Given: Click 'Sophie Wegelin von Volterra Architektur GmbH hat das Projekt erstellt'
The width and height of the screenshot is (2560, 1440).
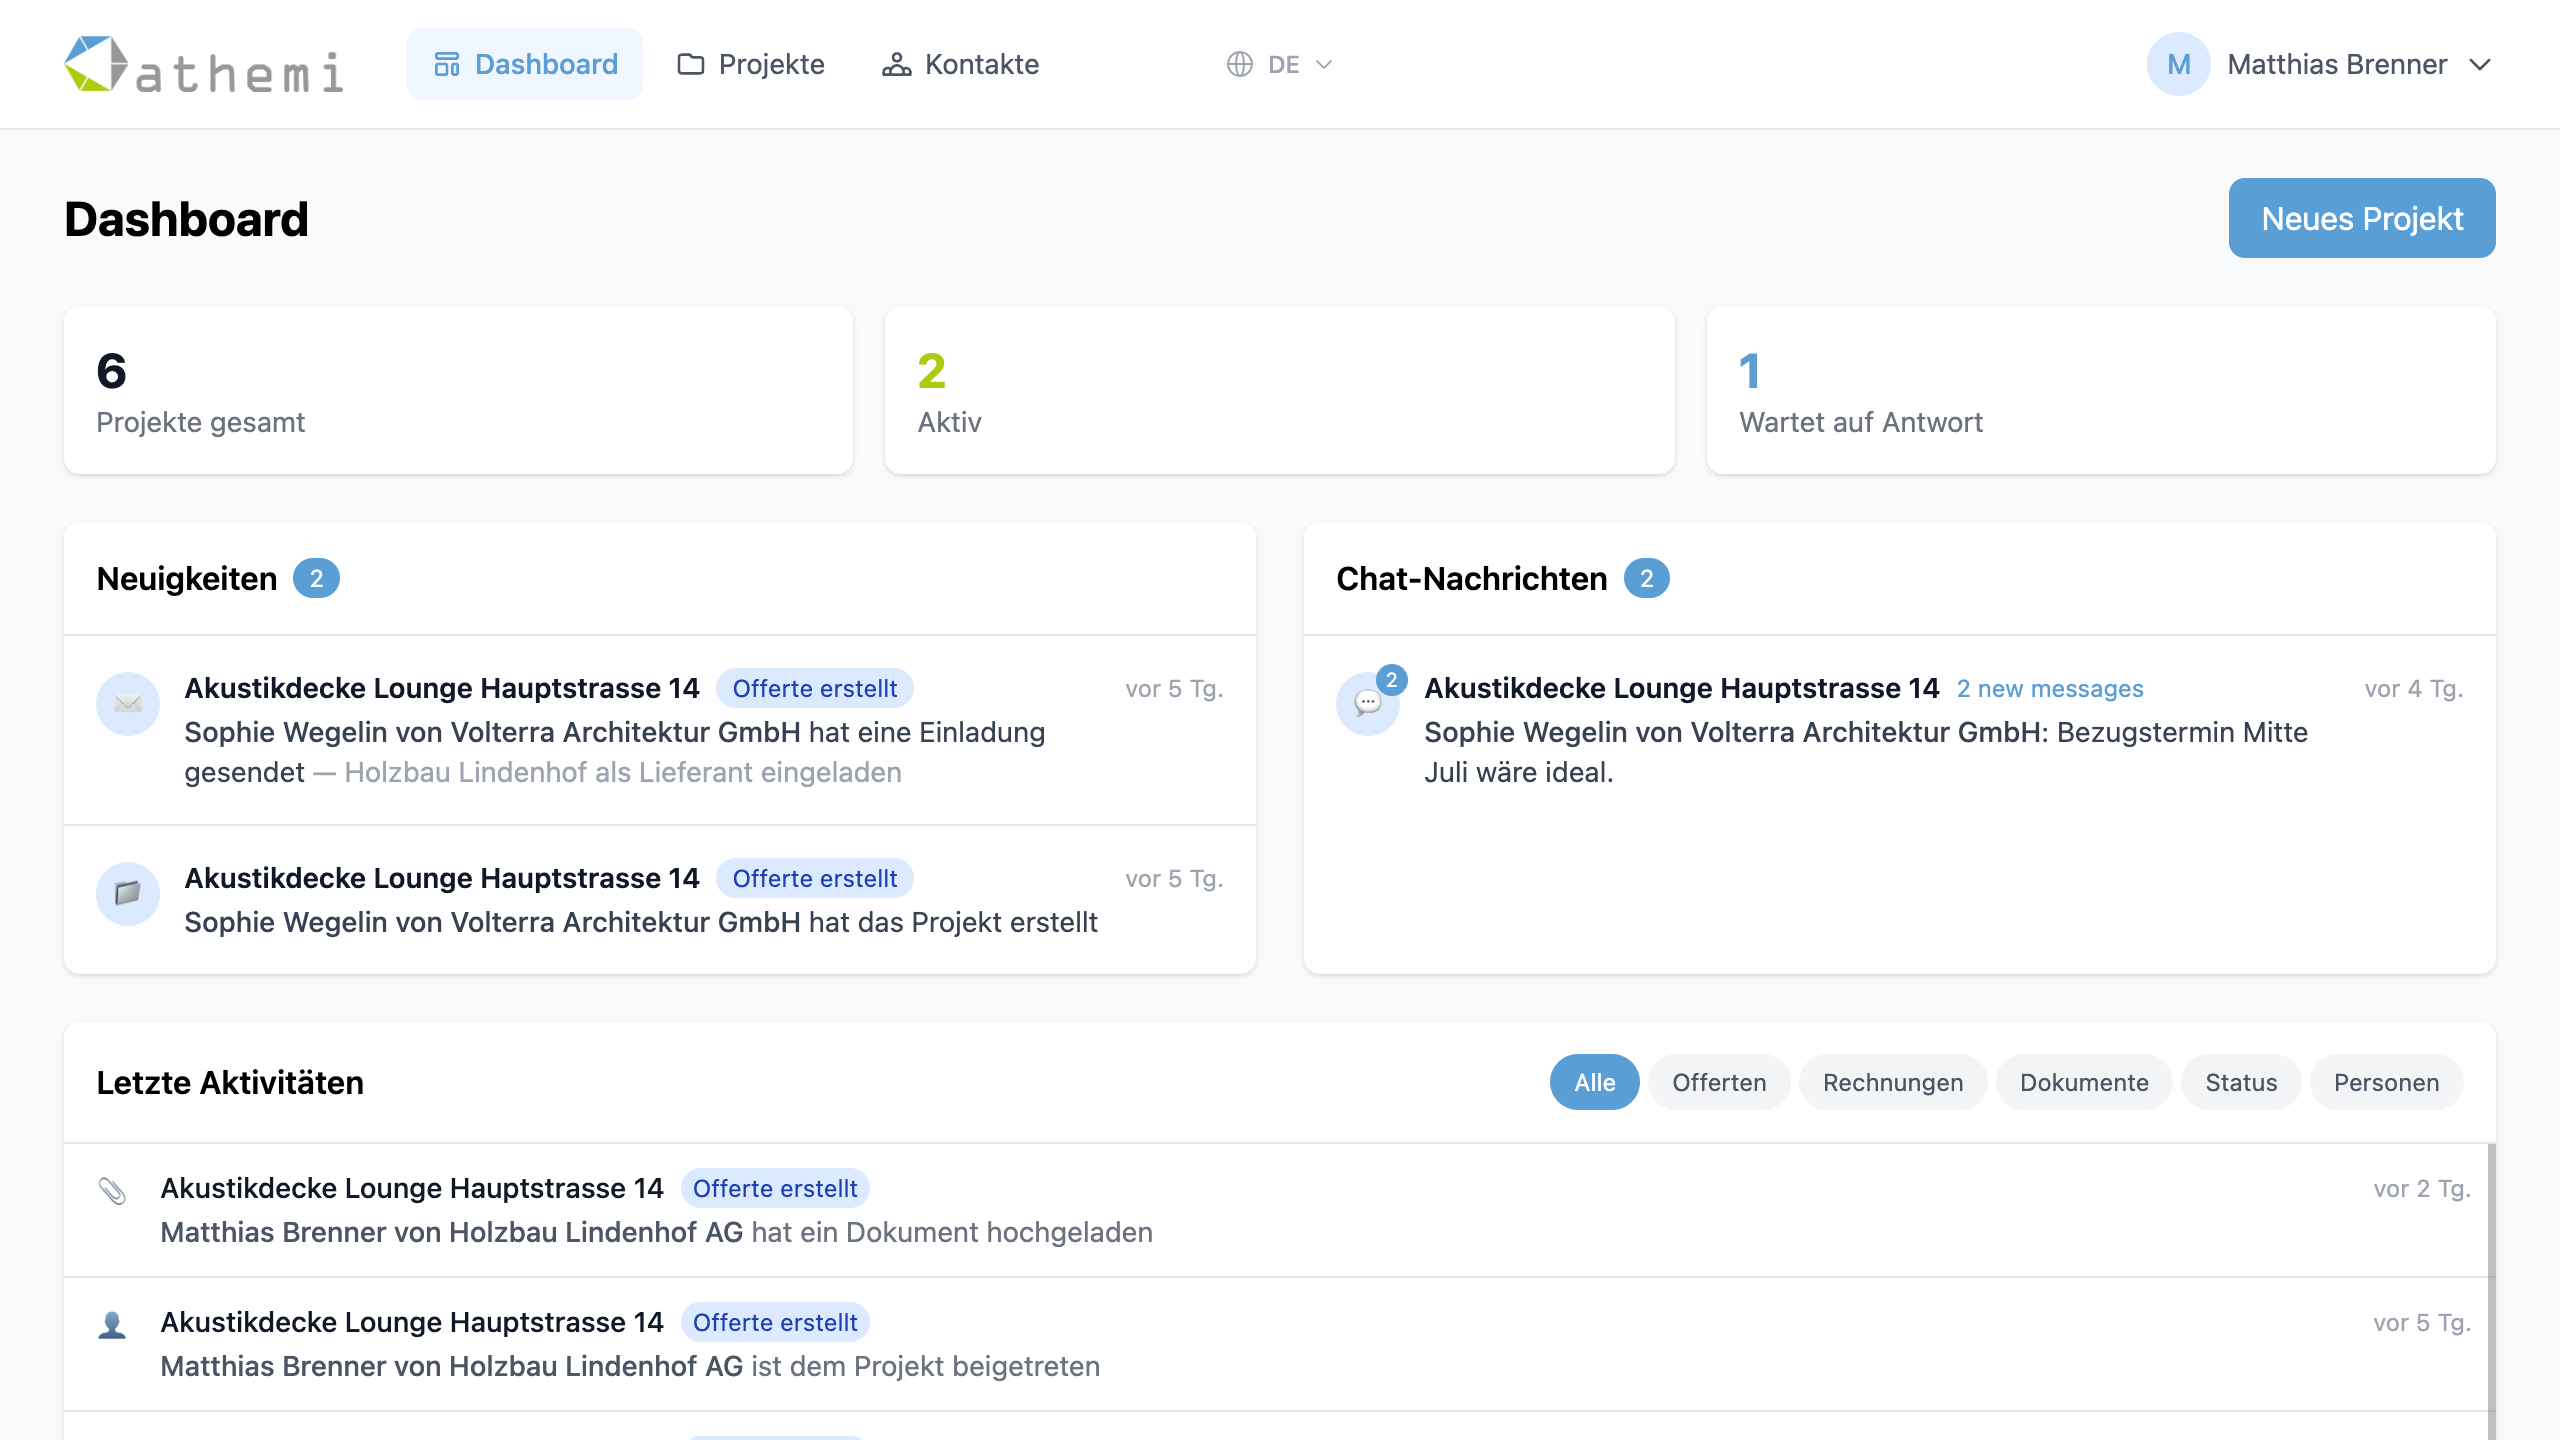Looking at the screenshot, I should click(x=641, y=922).
